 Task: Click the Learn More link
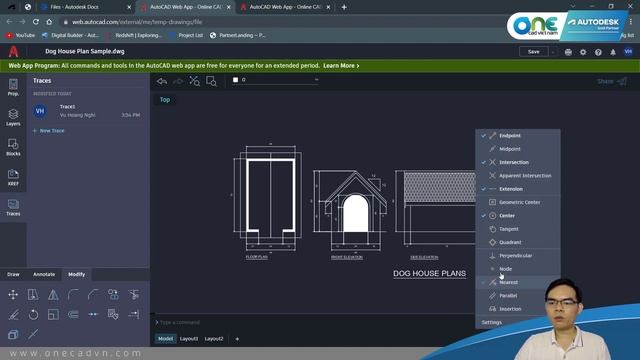point(341,66)
